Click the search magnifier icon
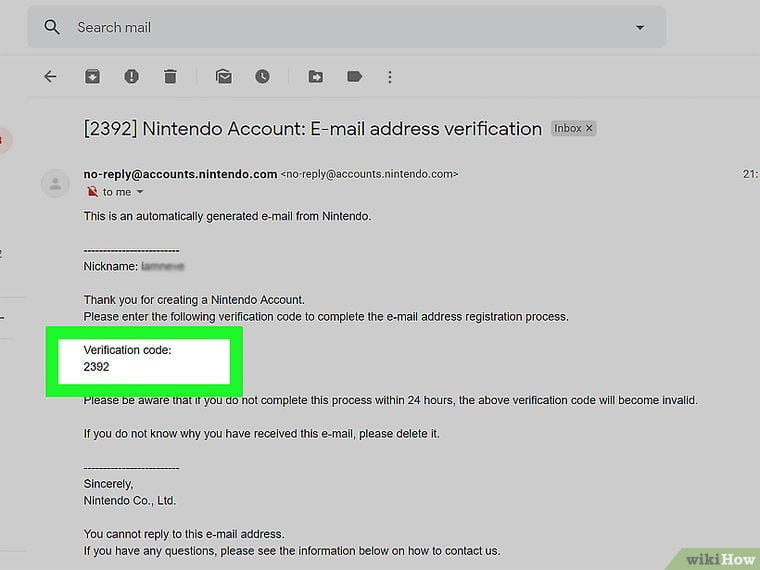Image resolution: width=760 pixels, height=570 pixels. 52,27
